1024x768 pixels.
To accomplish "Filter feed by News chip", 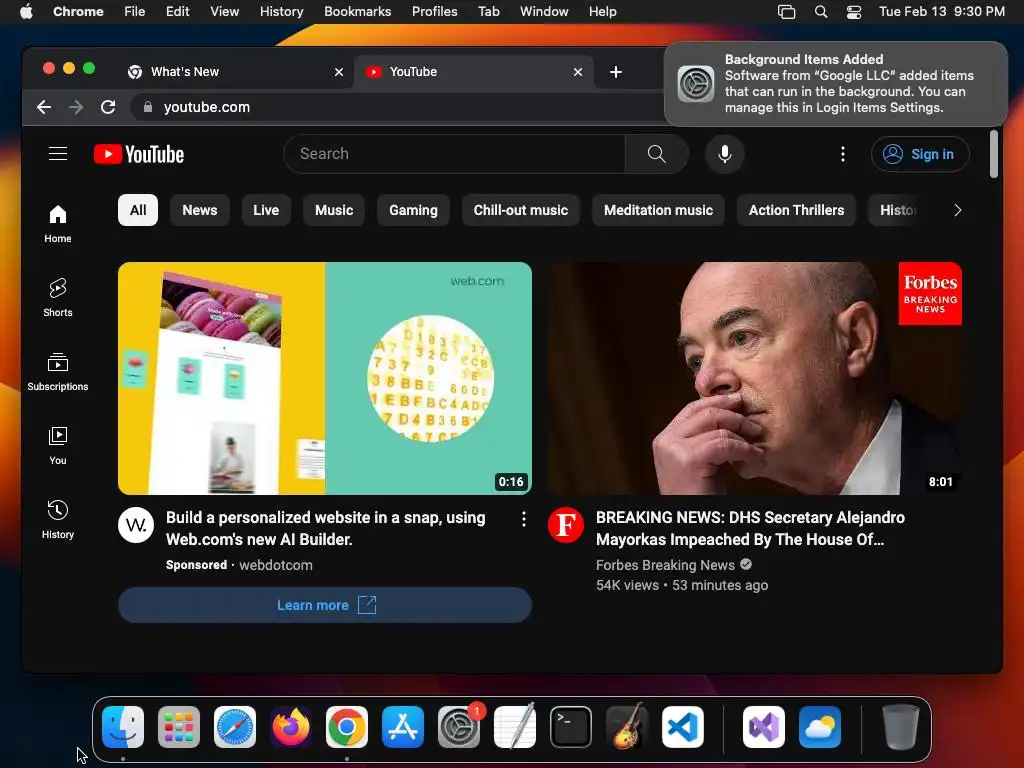I will click(x=200, y=210).
